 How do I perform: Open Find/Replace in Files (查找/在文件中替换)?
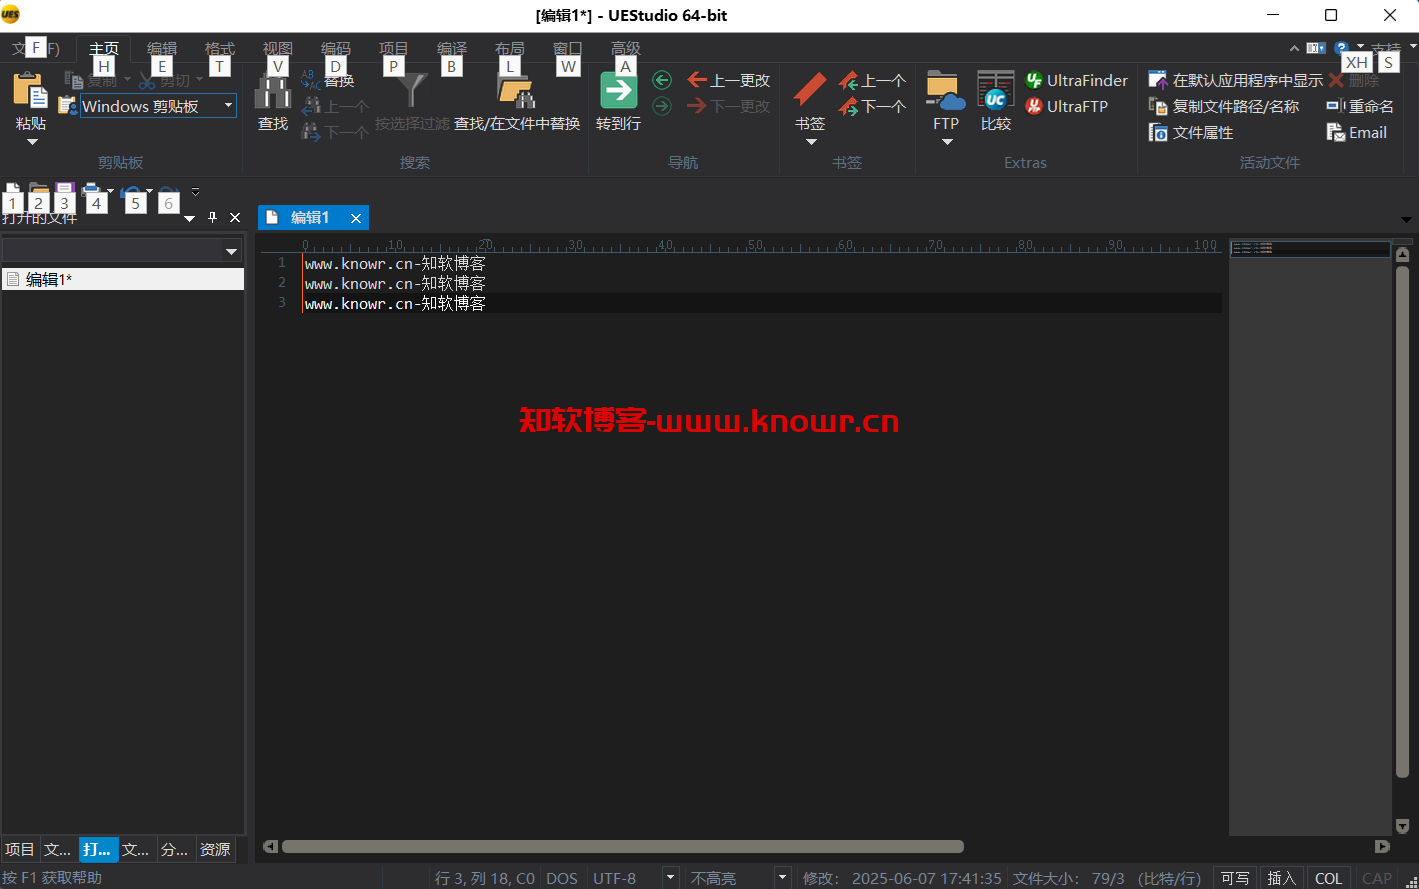coord(516,102)
